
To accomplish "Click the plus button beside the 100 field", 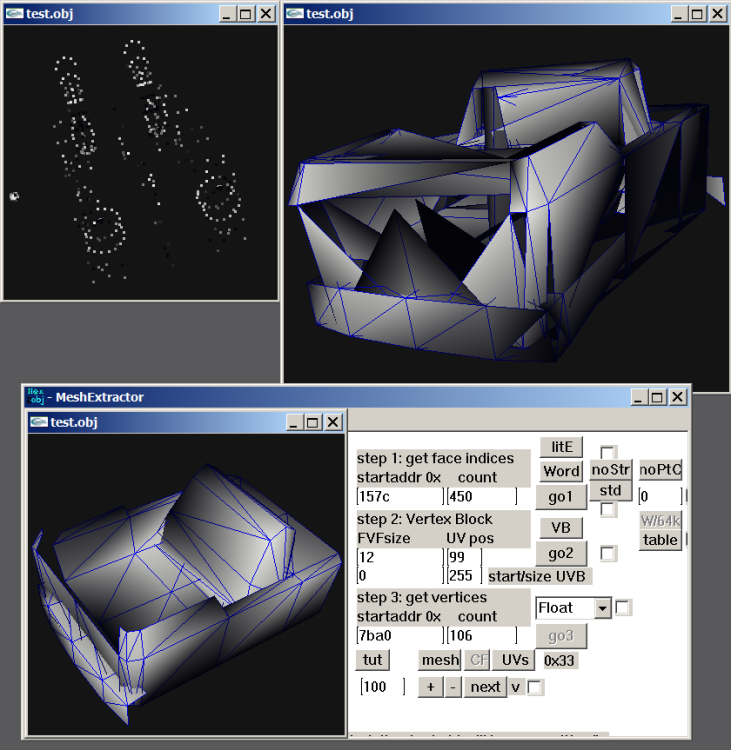I will click(431, 687).
